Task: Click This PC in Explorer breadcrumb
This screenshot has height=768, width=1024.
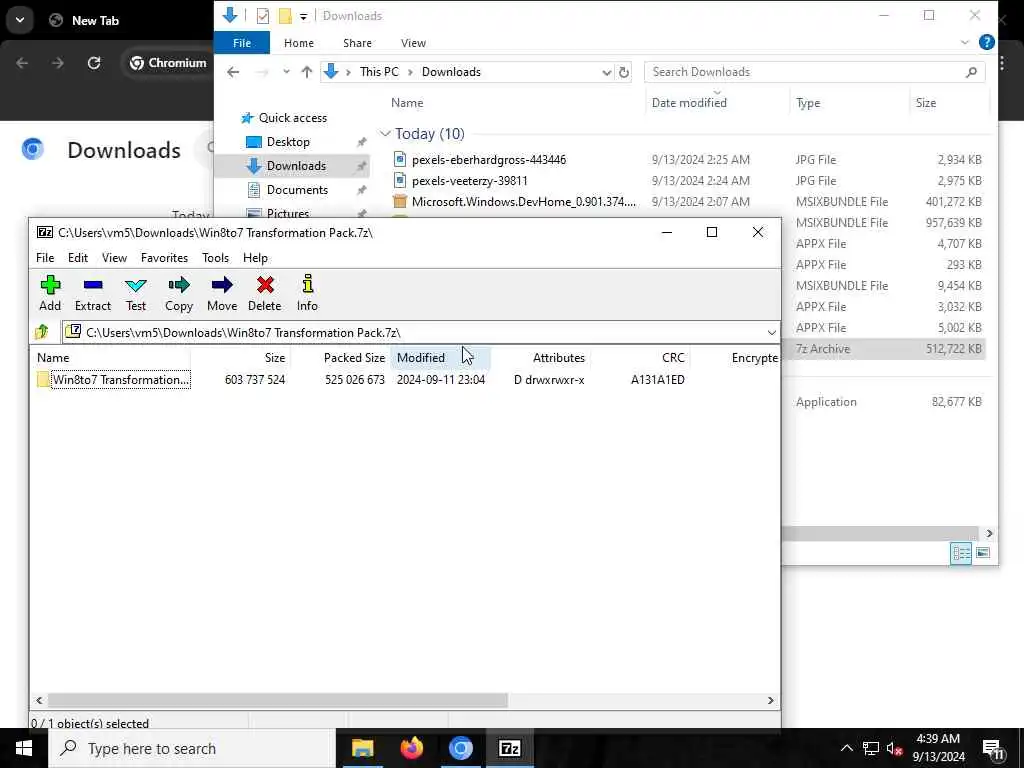Action: click(379, 72)
